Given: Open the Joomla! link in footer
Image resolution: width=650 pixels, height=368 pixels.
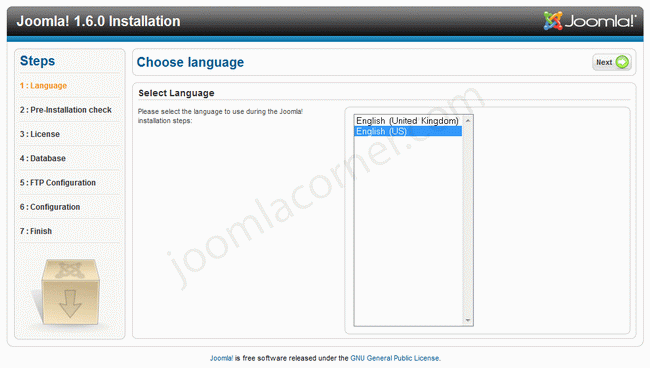Looking at the screenshot, I should pyautogui.click(x=221, y=358).
